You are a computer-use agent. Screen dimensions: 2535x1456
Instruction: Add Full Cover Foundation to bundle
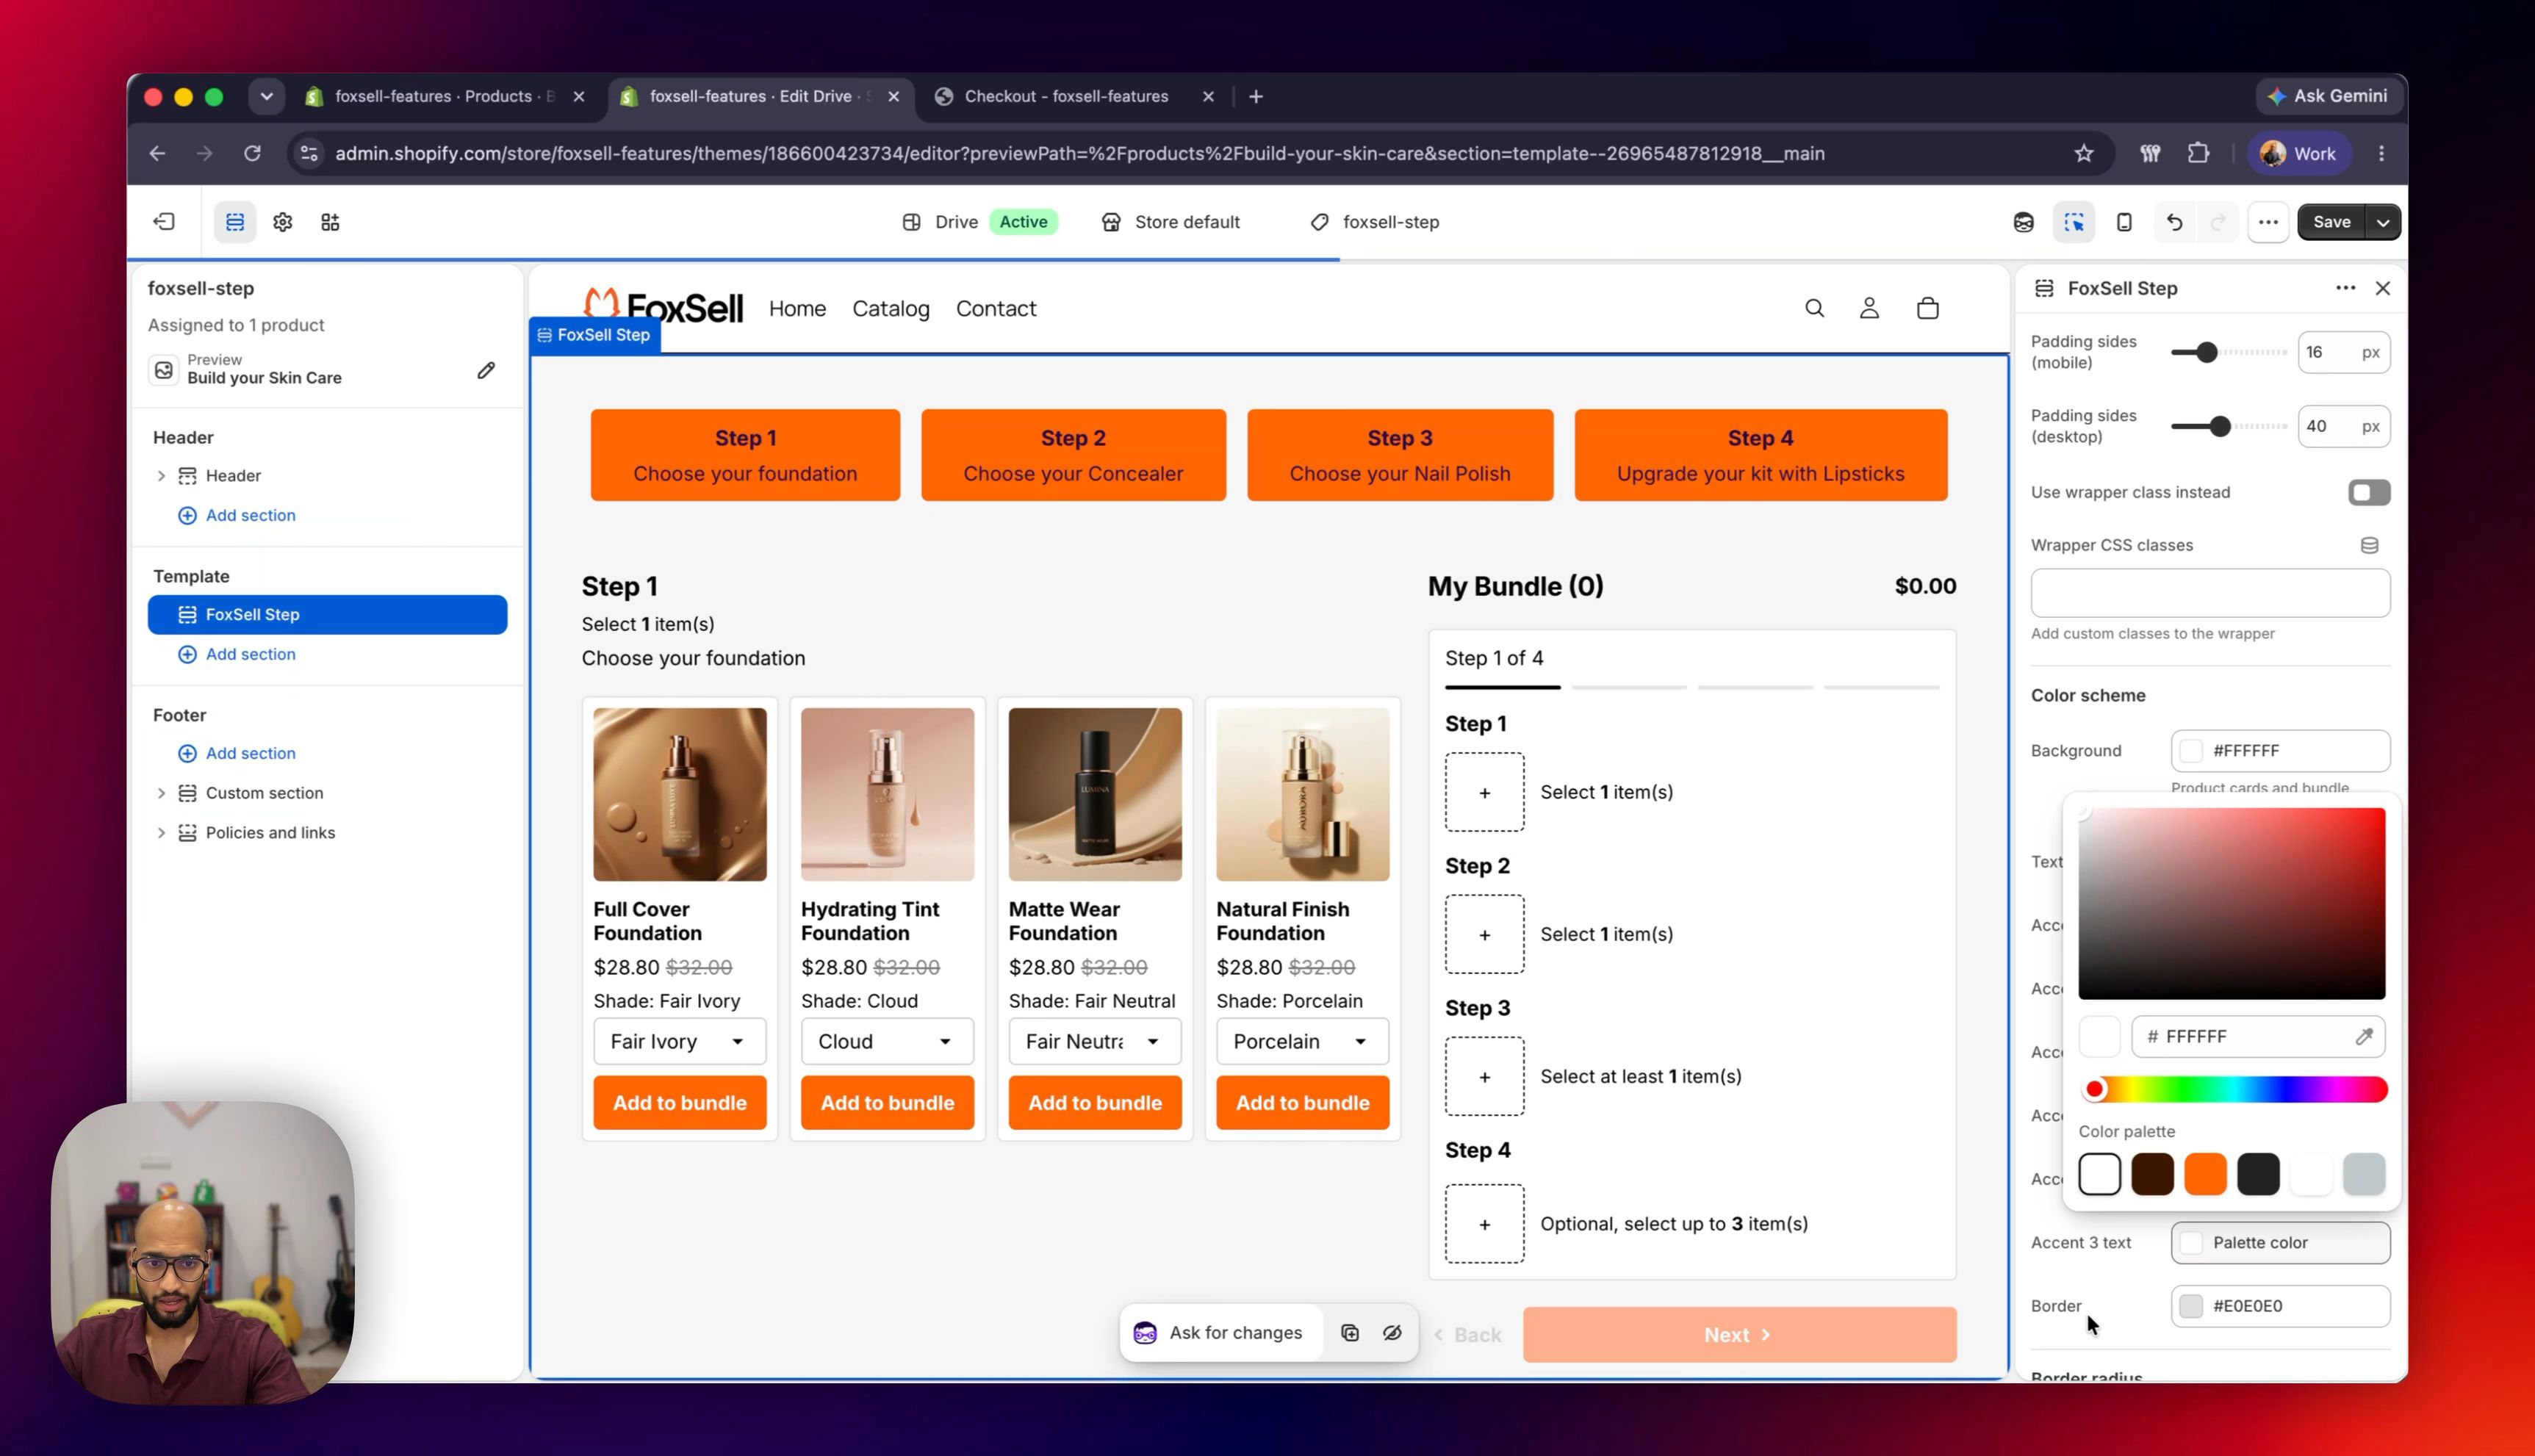(x=680, y=1102)
